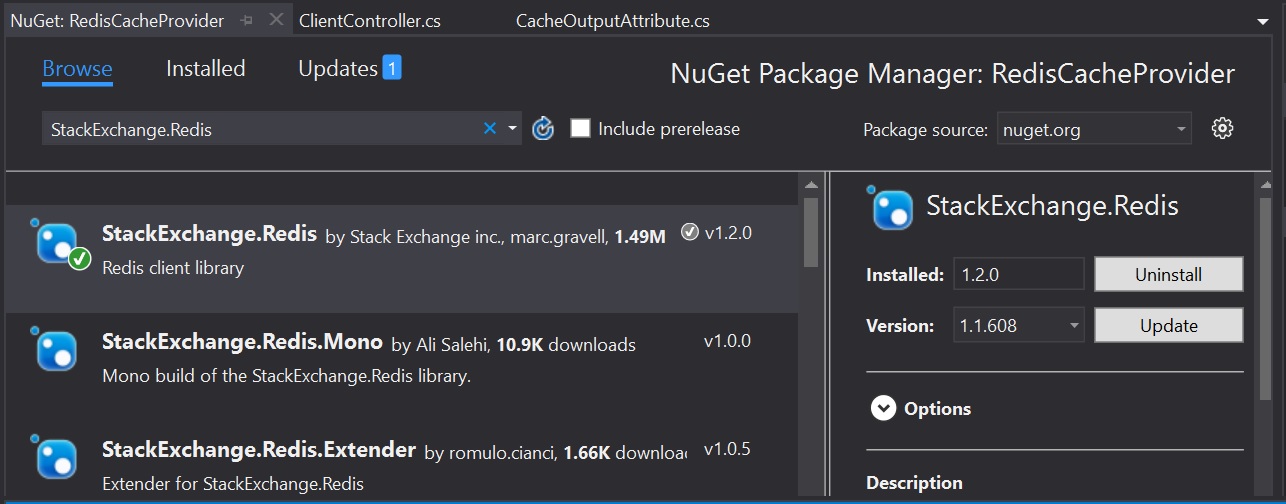Switch to the Installed tab

pos(205,69)
